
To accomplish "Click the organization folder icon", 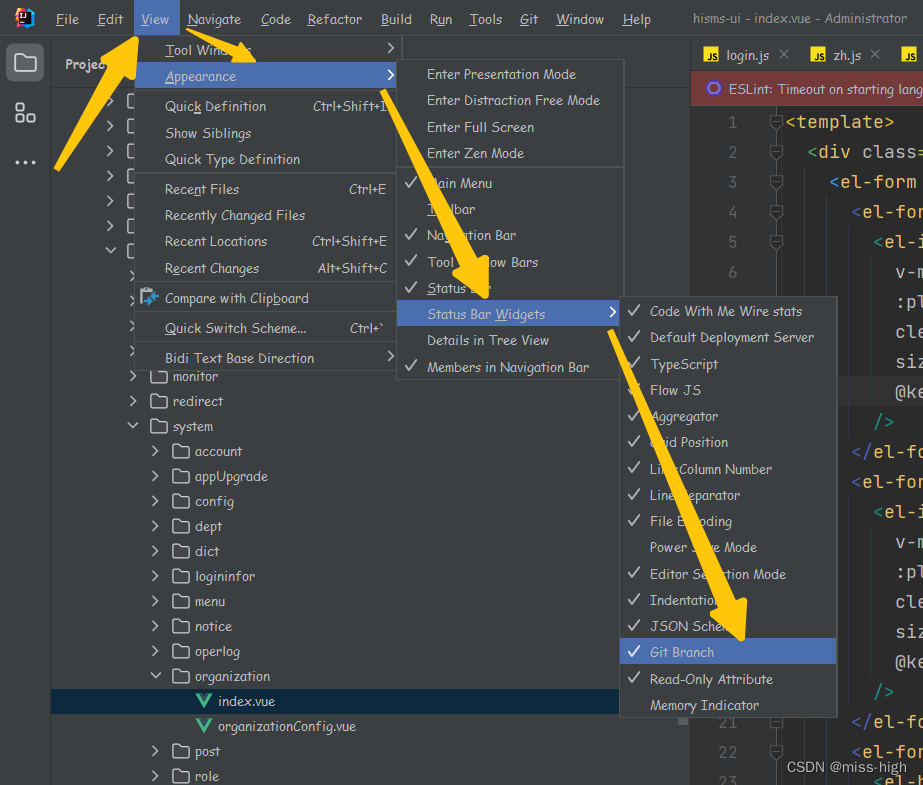I will tap(181, 676).
